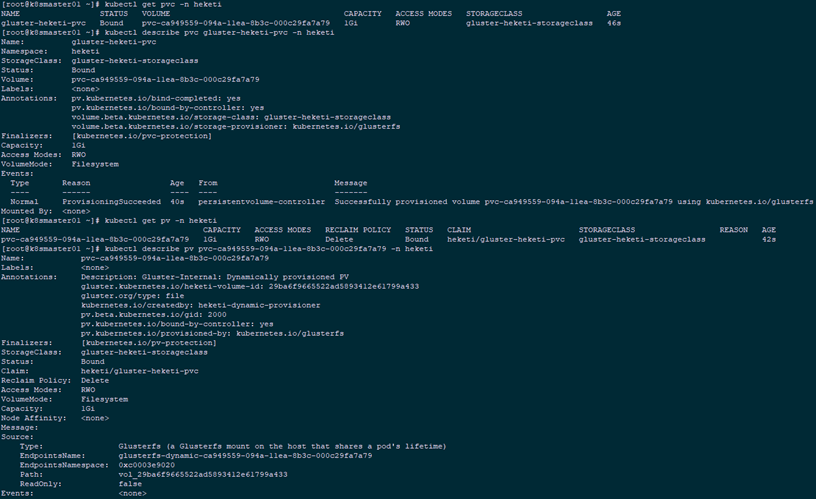Click the 'kubectl describe pv' command line
Image resolution: width=816 pixels, height=499 pixels.
pyautogui.click(x=269, y=249)
